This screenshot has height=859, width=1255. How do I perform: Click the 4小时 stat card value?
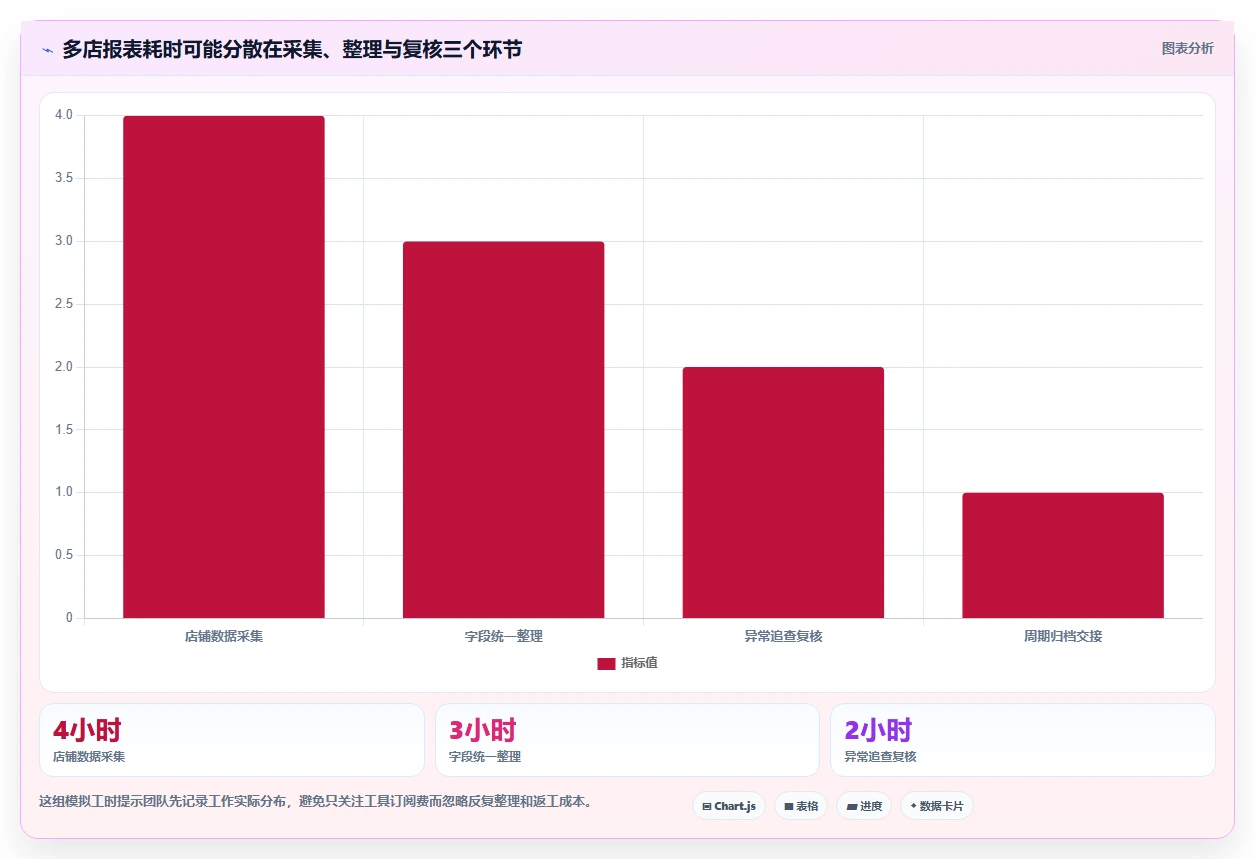click(87, 730)
